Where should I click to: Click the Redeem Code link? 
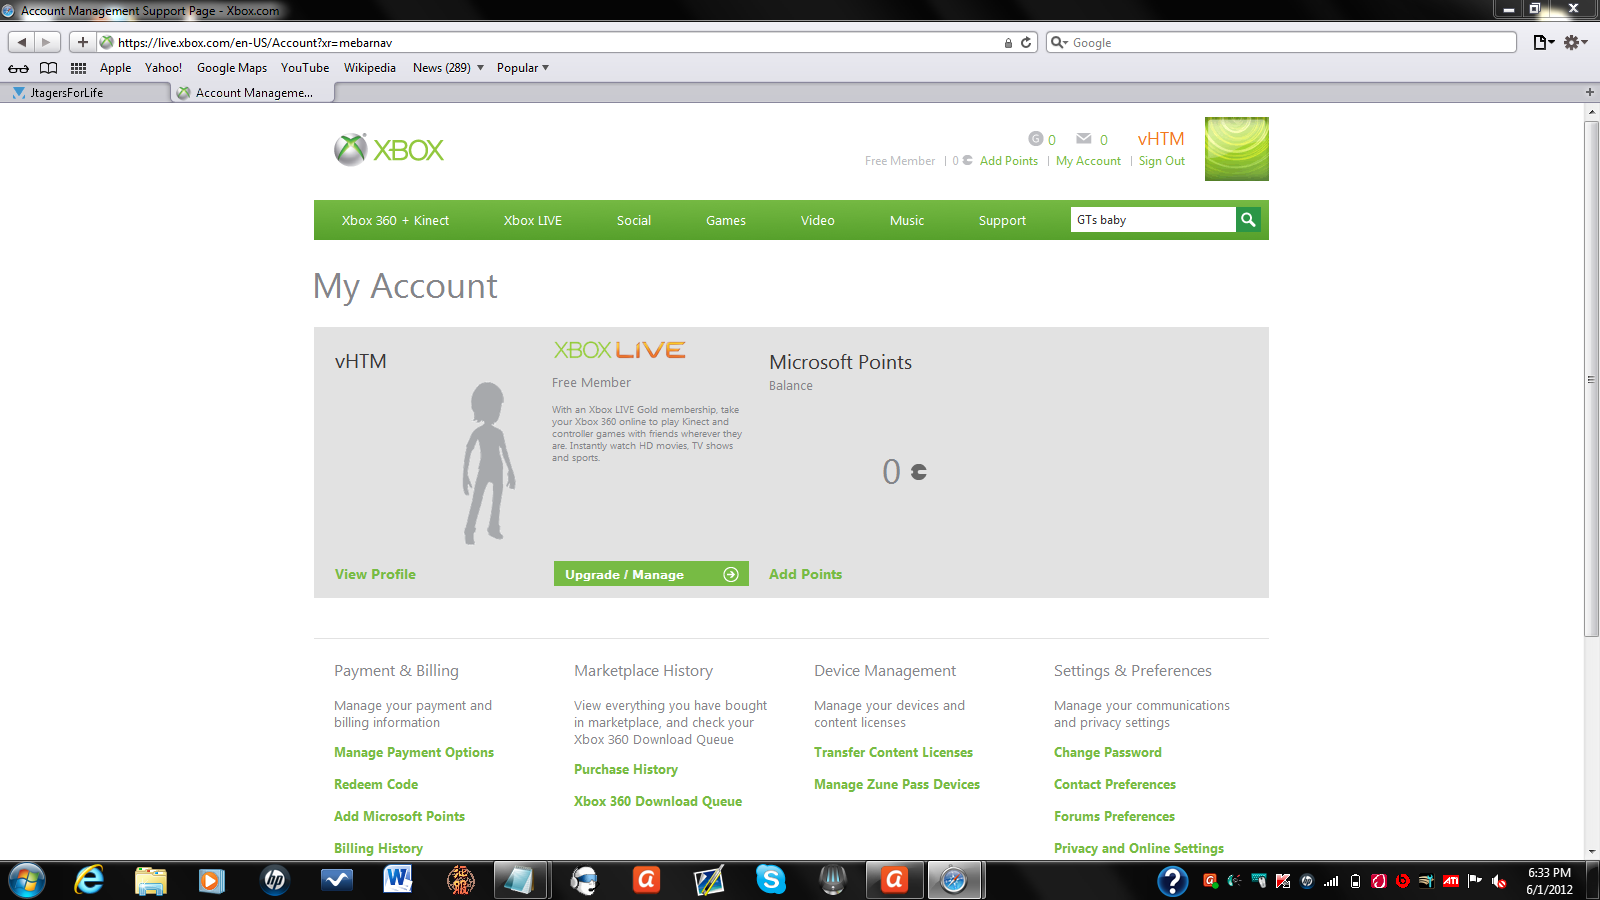click(x=376, y=784)
